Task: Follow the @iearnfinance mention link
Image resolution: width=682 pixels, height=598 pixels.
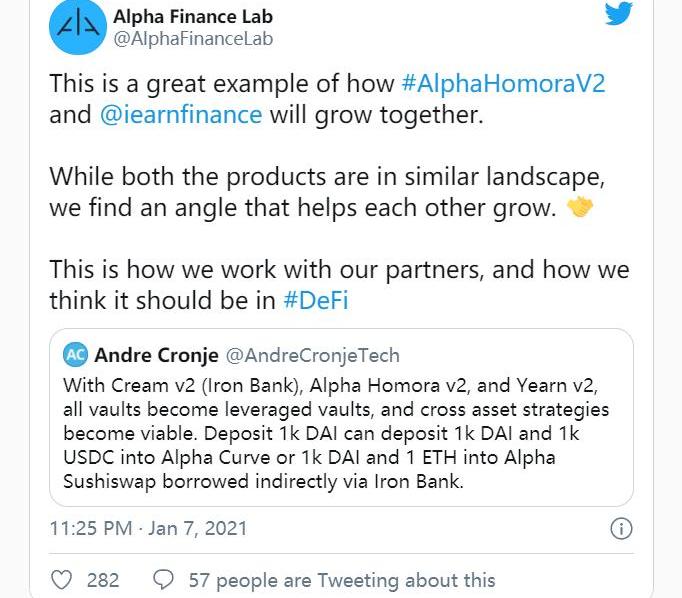Action: 181,114
